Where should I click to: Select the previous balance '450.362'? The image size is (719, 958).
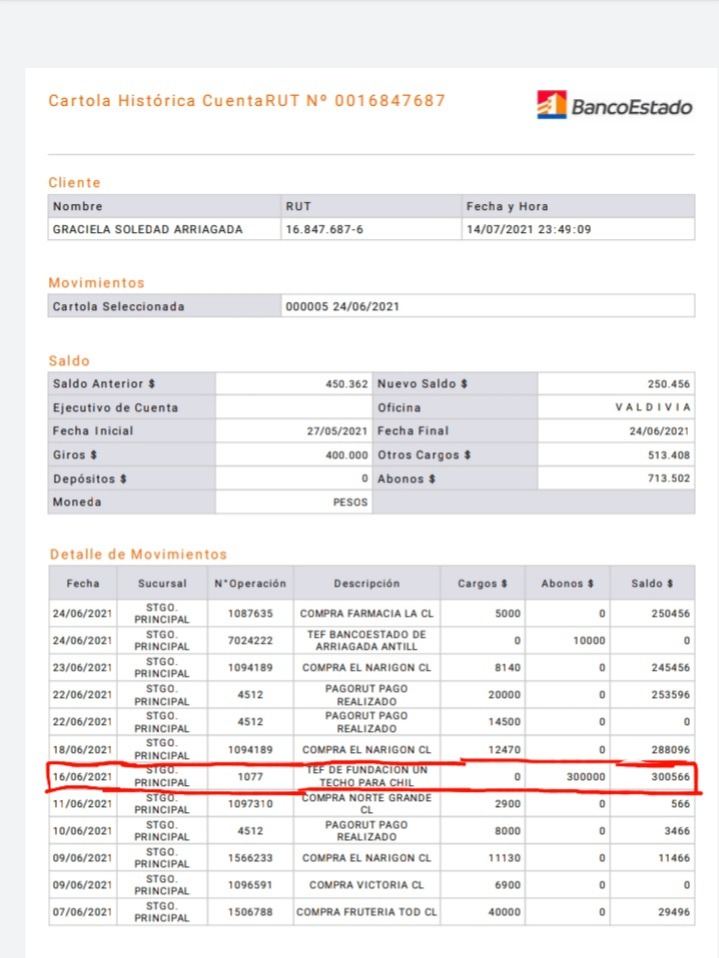pyautogui.click(x=346, y=384)
